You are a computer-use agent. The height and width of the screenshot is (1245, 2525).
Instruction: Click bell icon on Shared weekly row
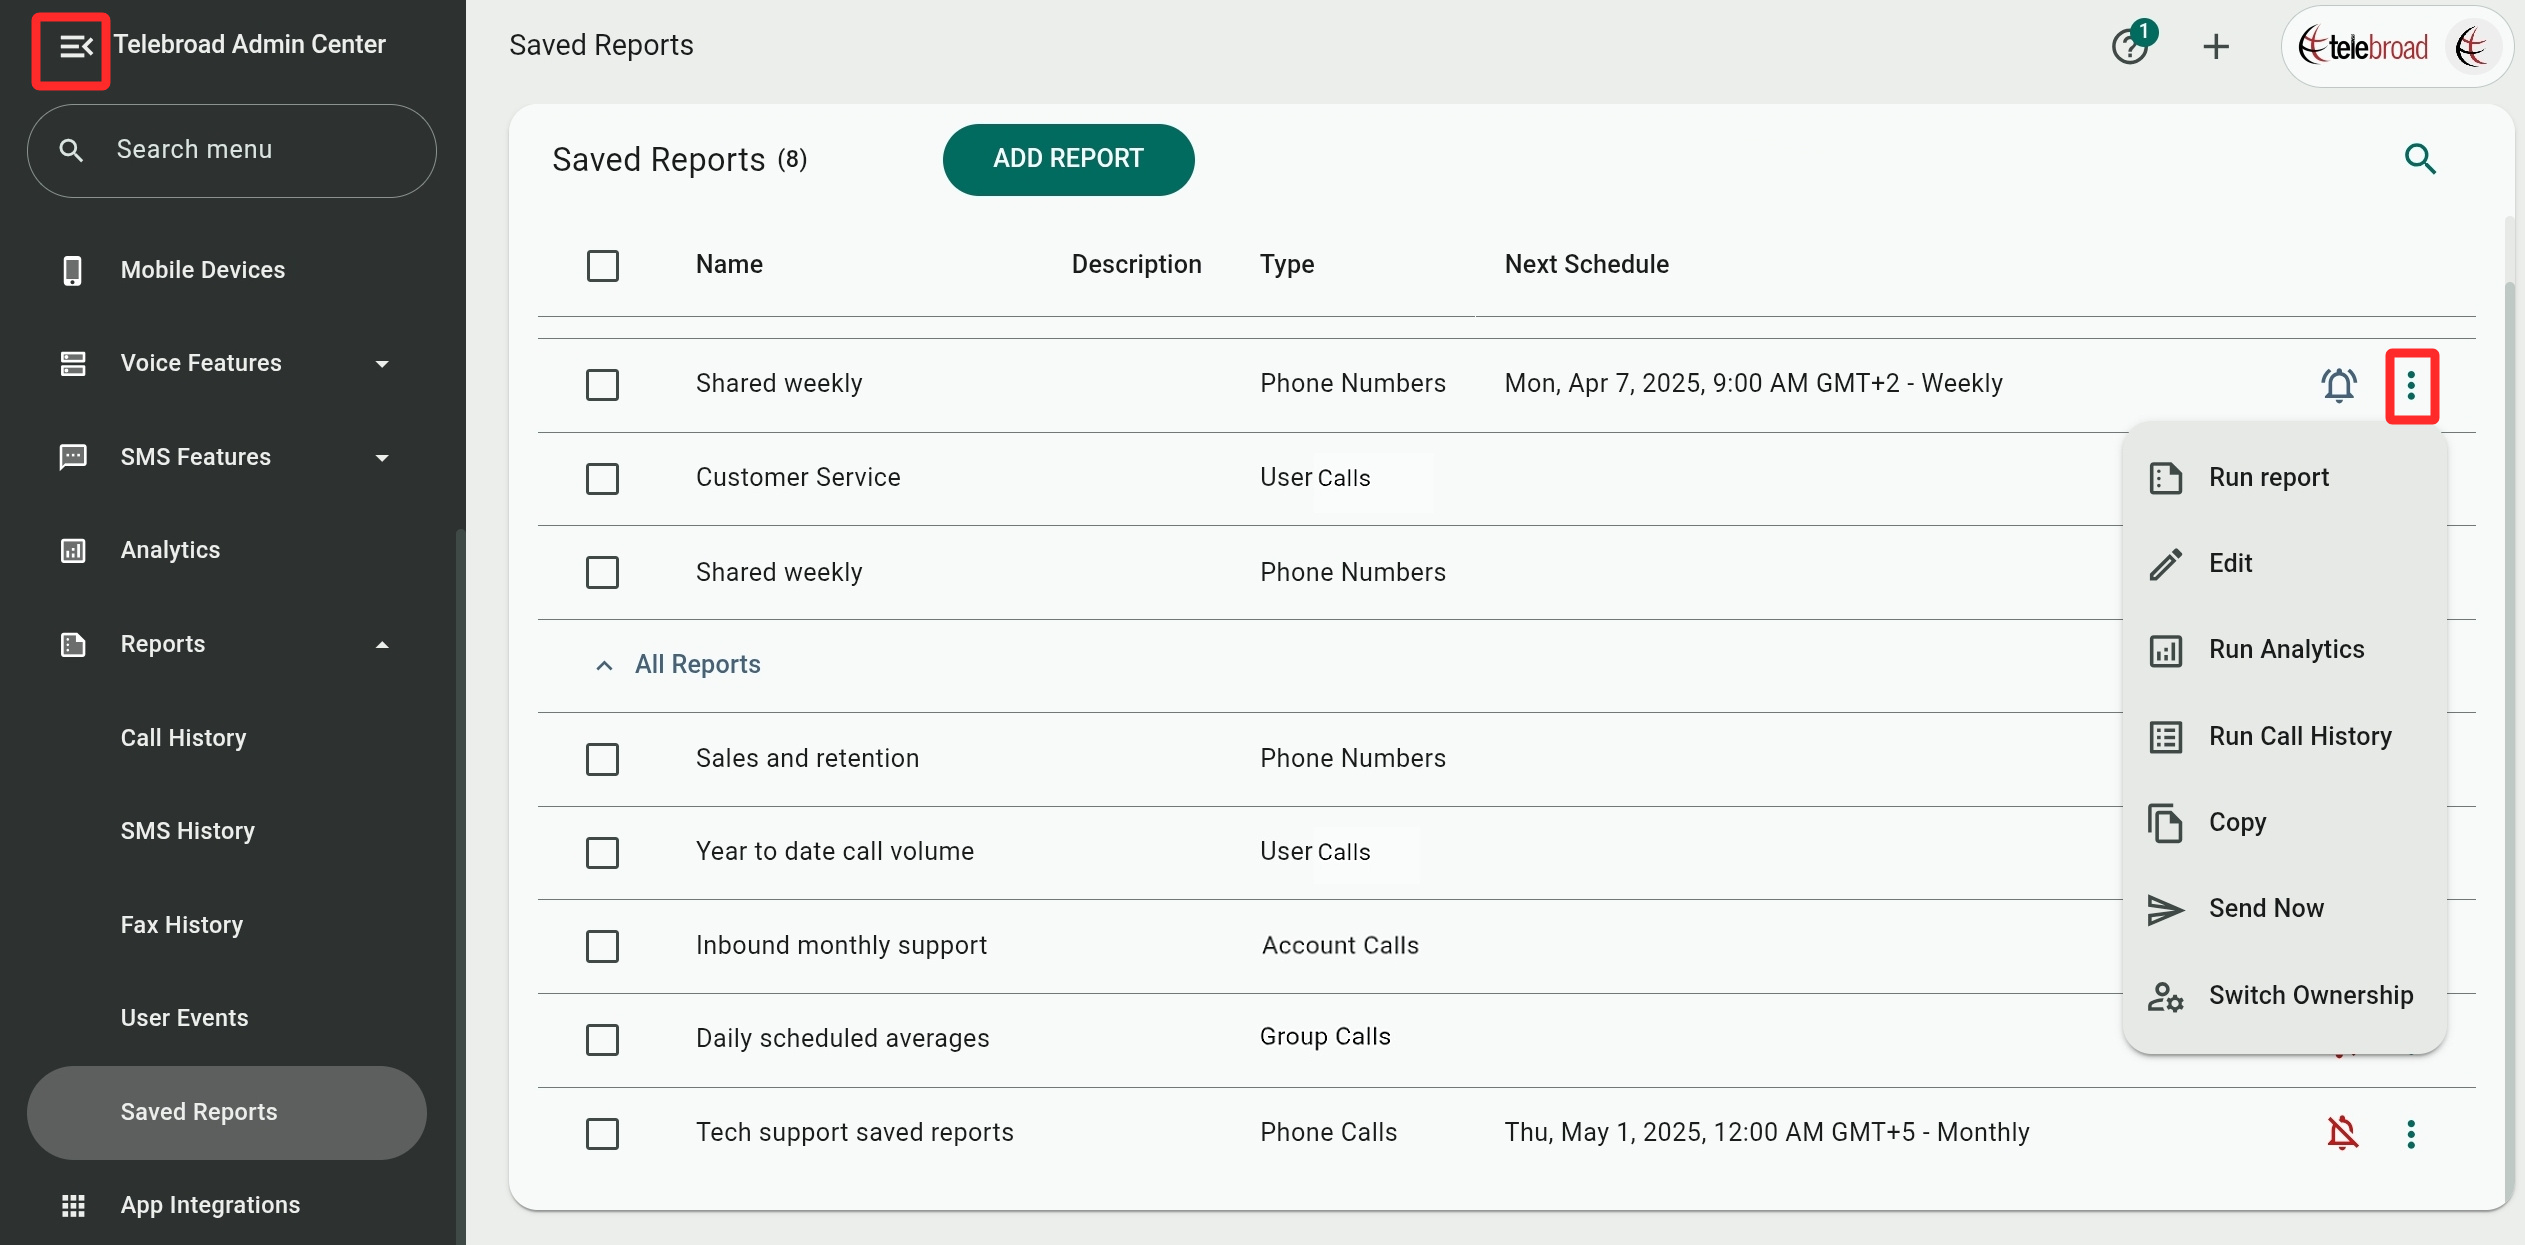2338,385
